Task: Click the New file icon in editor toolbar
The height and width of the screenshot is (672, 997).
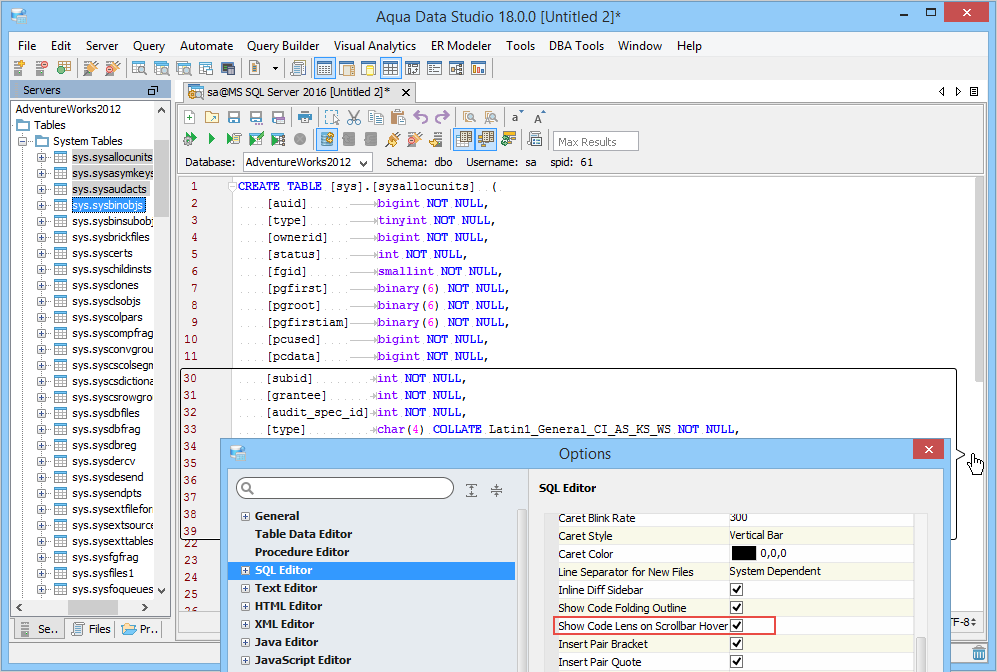Action: pos(189,117)
